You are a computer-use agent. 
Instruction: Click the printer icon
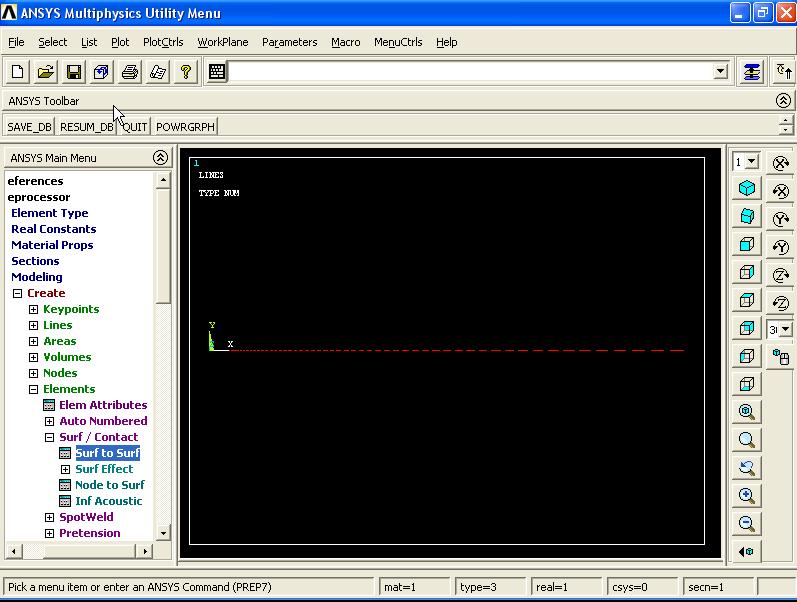(130, 72)
